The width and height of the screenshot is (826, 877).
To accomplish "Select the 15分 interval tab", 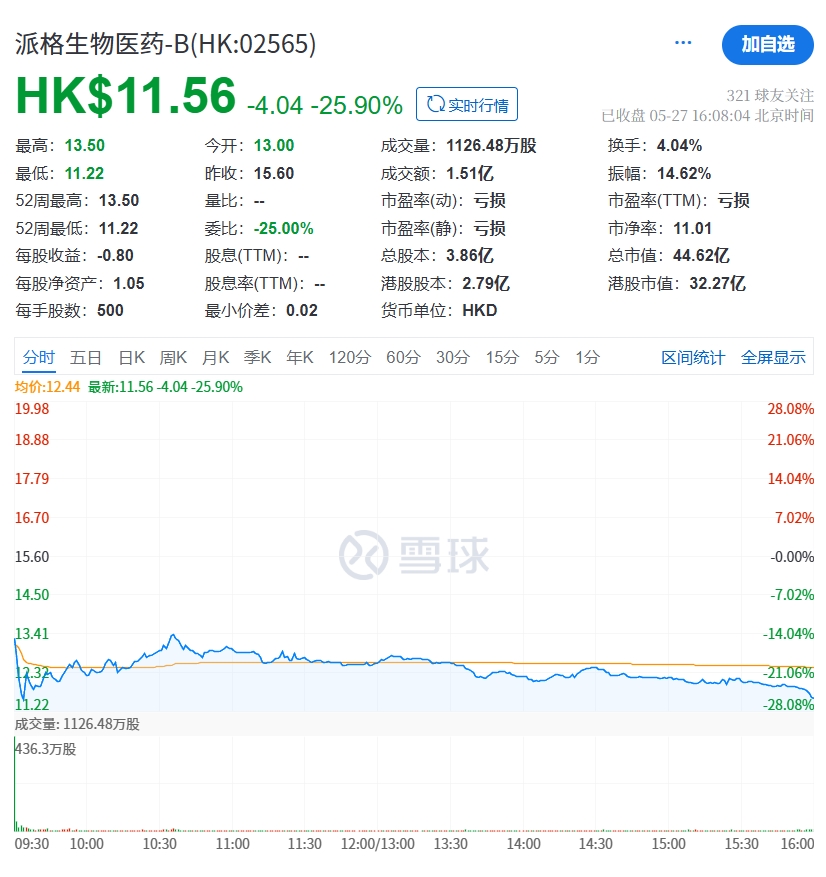I will tap(502, 357).
